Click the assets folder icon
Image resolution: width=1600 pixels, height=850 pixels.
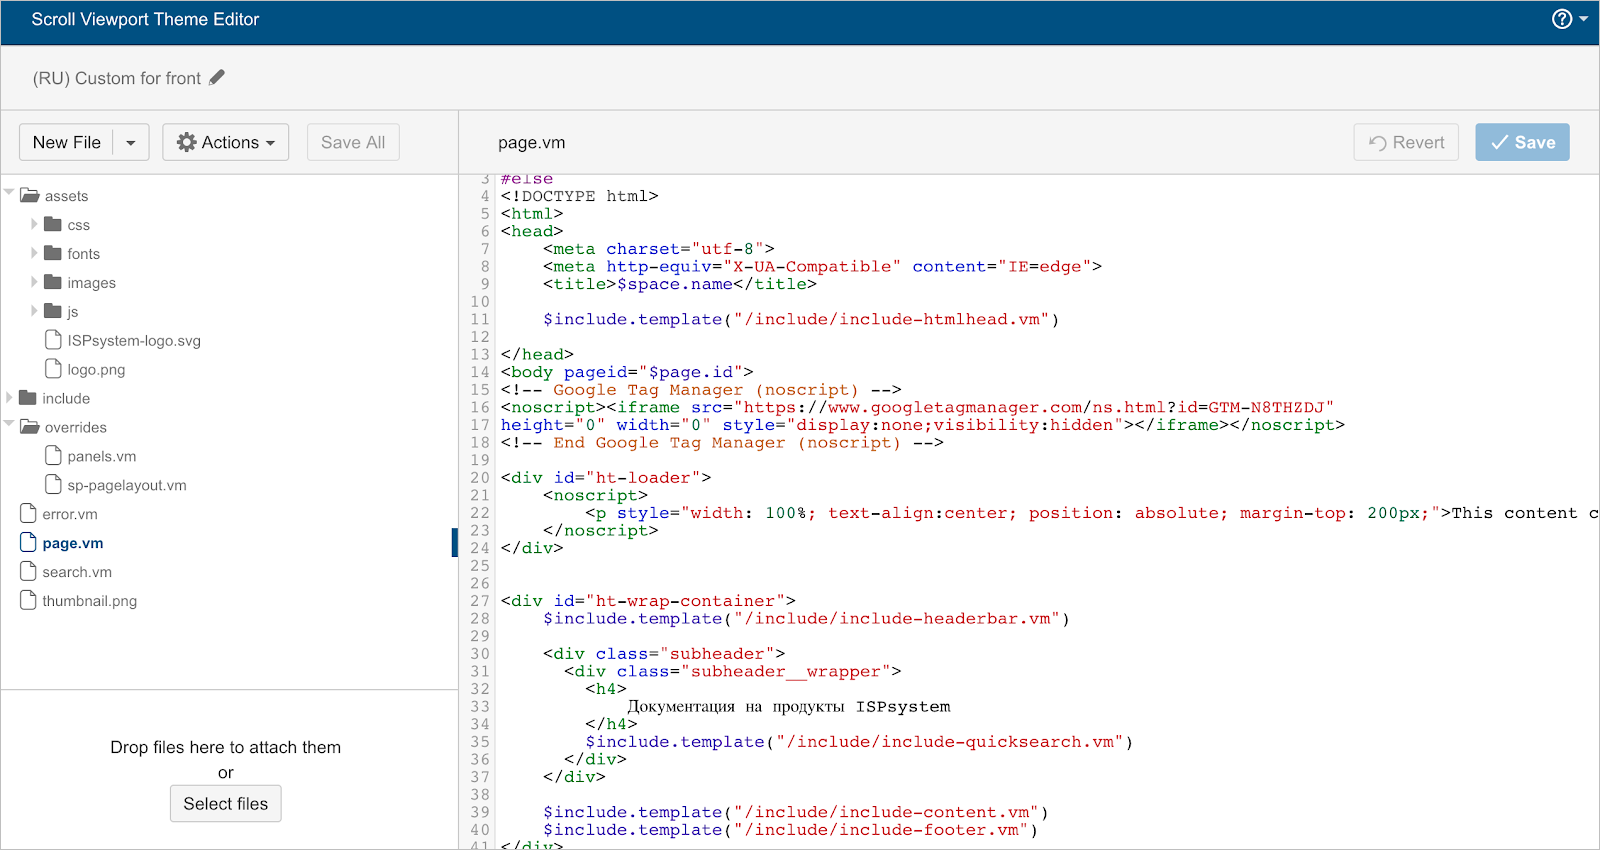click(30, 195)
